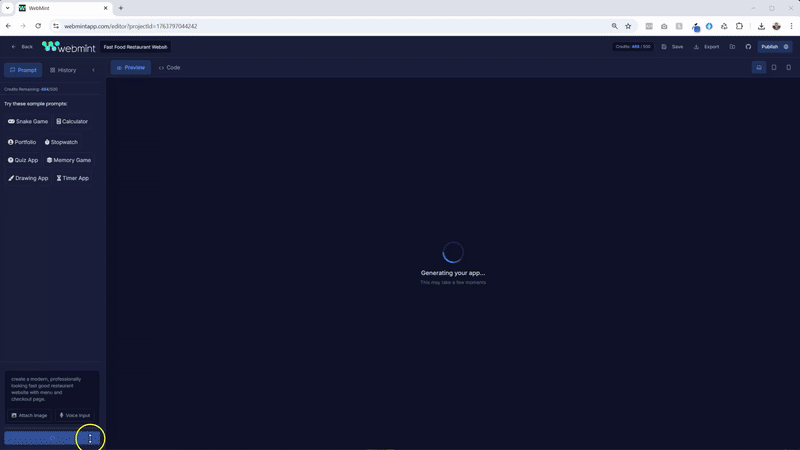Click the Webmint logo
Screen dimensions: 800x450
(x=68, y=47)
